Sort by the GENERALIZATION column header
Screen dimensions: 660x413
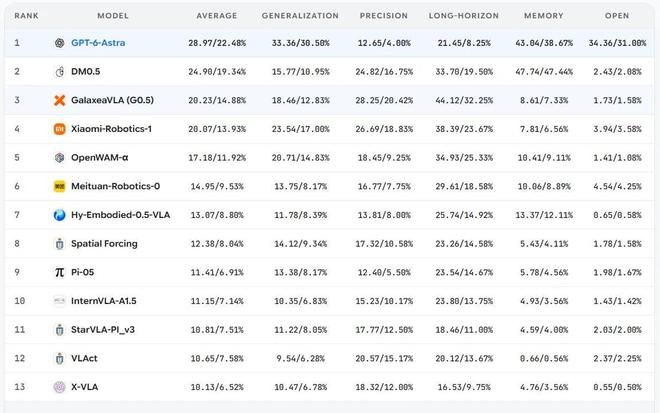(300, 16)
